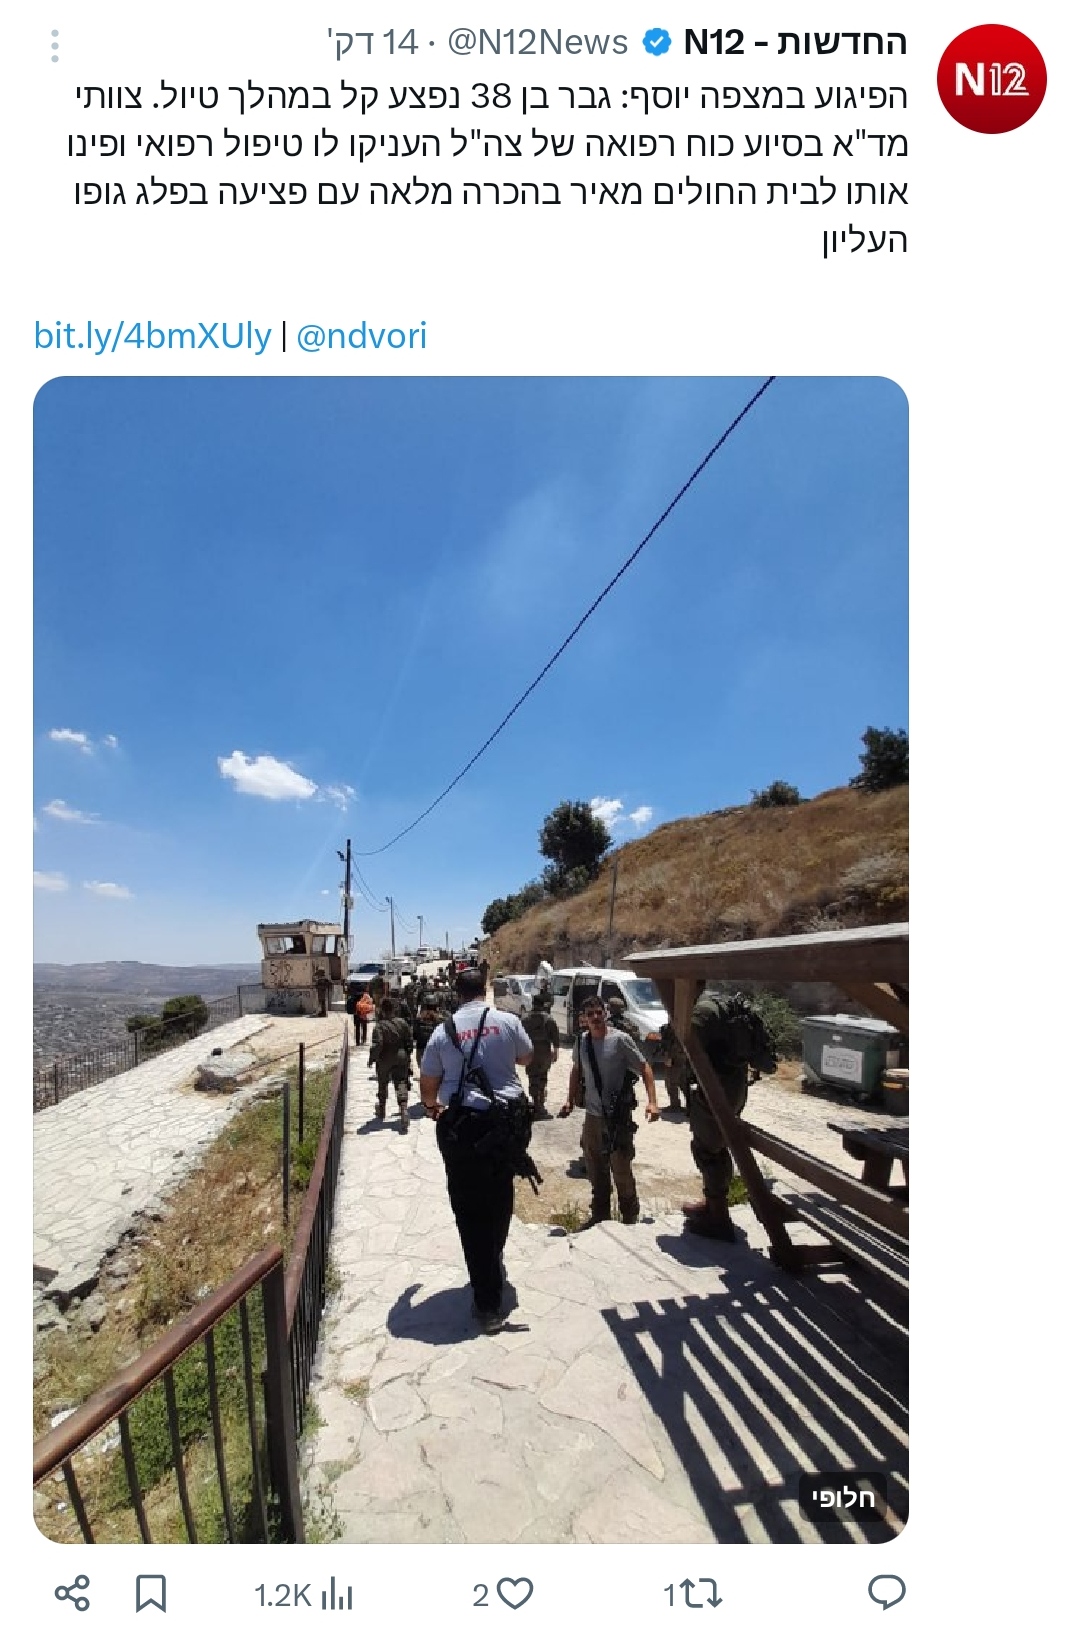1080x1639 pixels.
Task: Open the @ndvori mention
Action: (362, 335)
